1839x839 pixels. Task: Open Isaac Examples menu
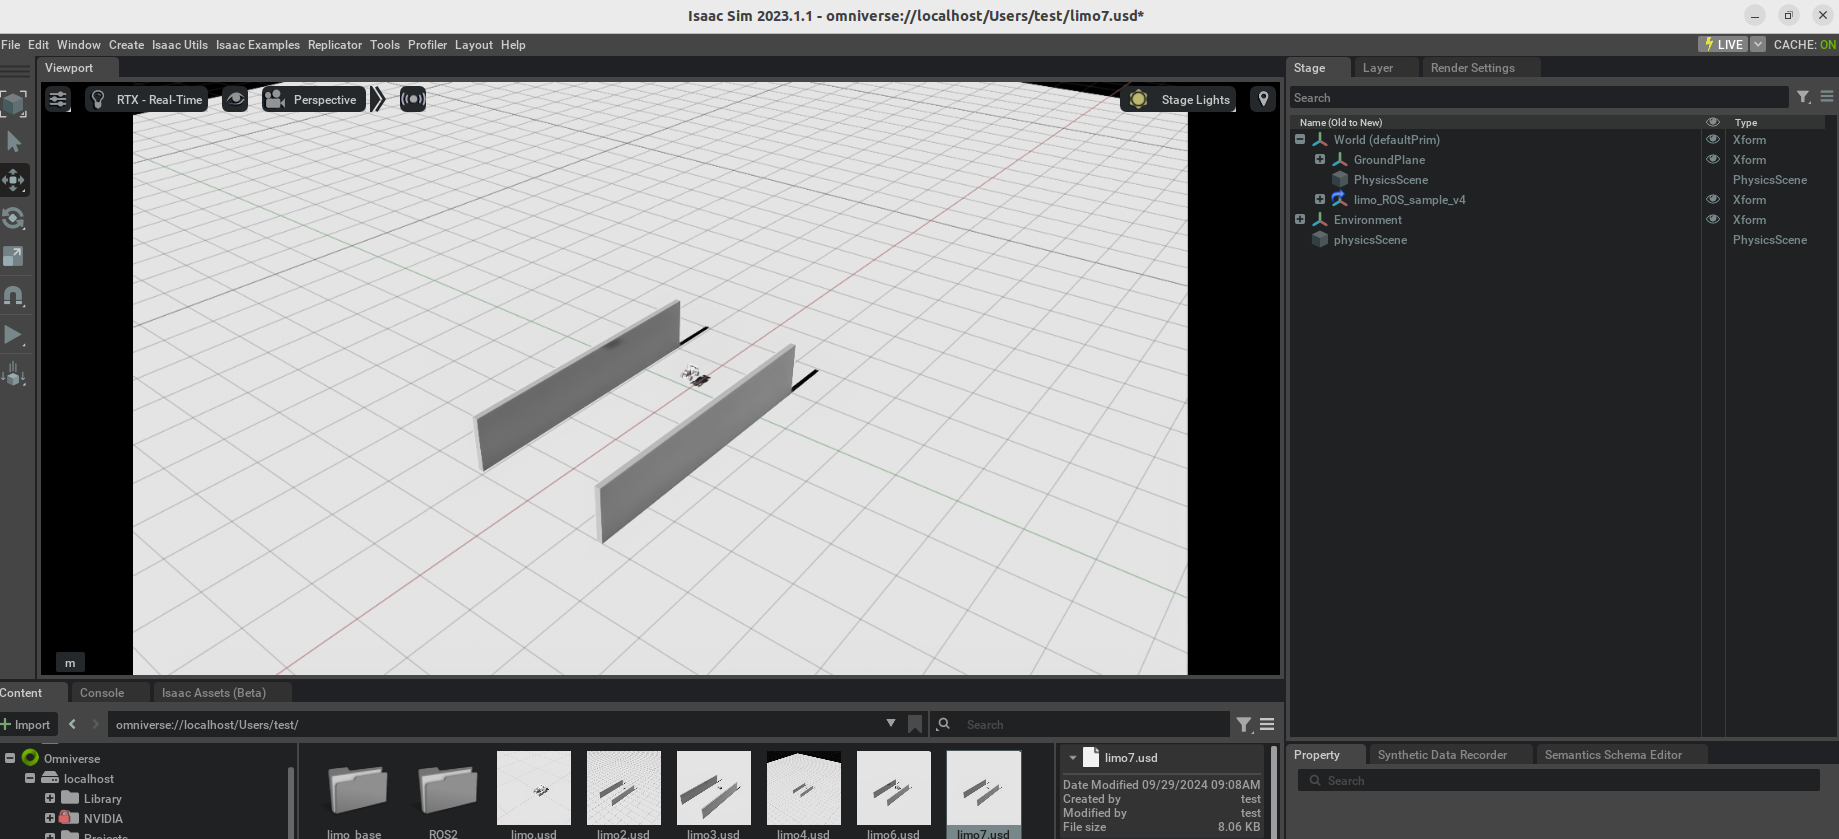tap(258, 45)
